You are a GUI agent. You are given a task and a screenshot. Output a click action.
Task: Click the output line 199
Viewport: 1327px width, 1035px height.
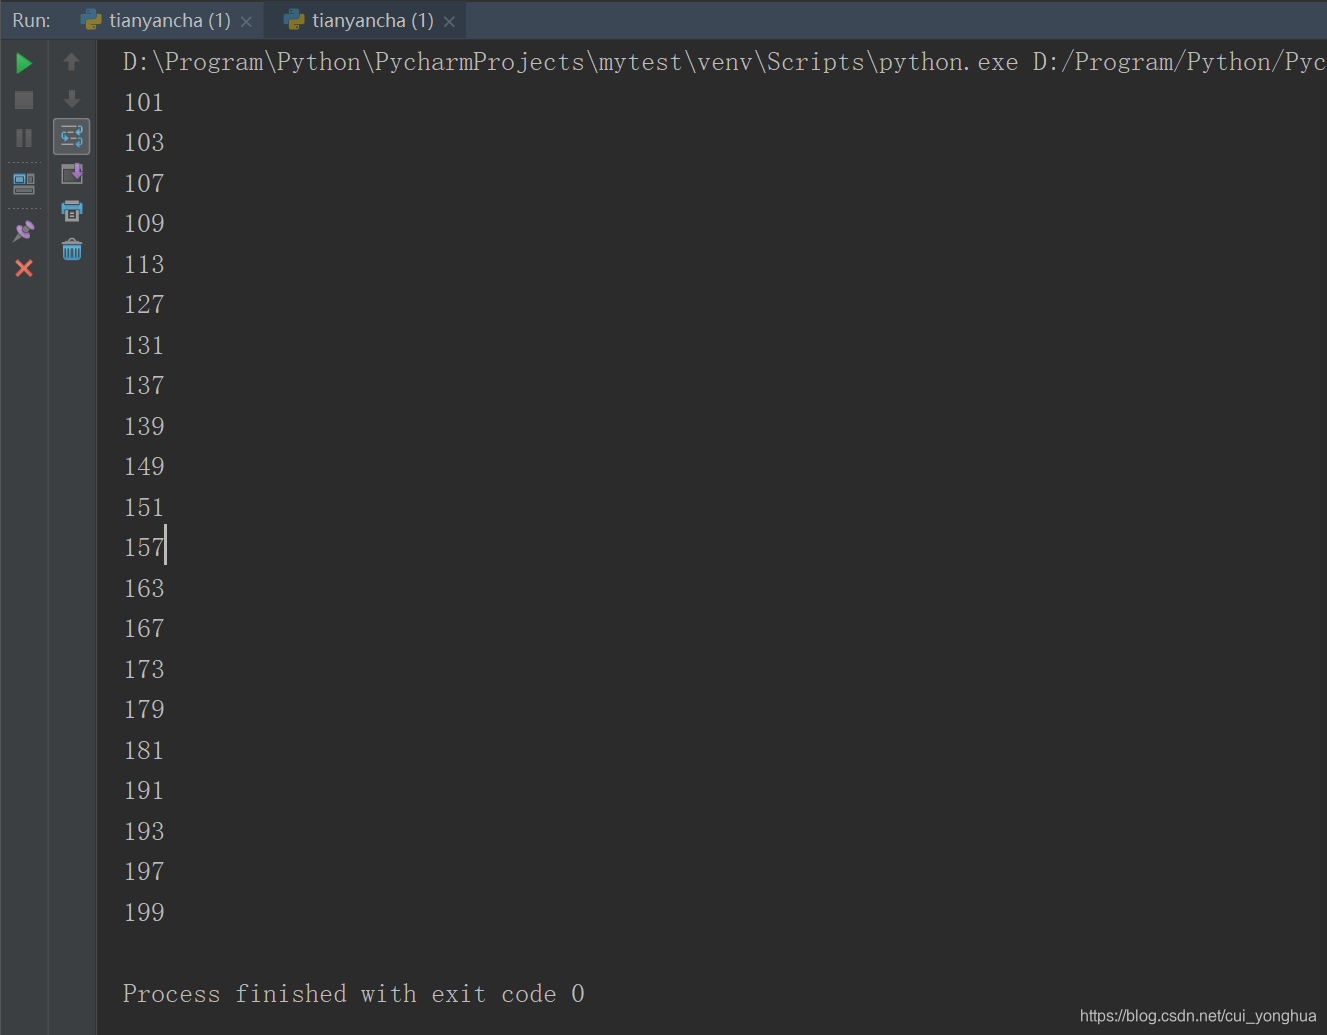tap(144, 912)
